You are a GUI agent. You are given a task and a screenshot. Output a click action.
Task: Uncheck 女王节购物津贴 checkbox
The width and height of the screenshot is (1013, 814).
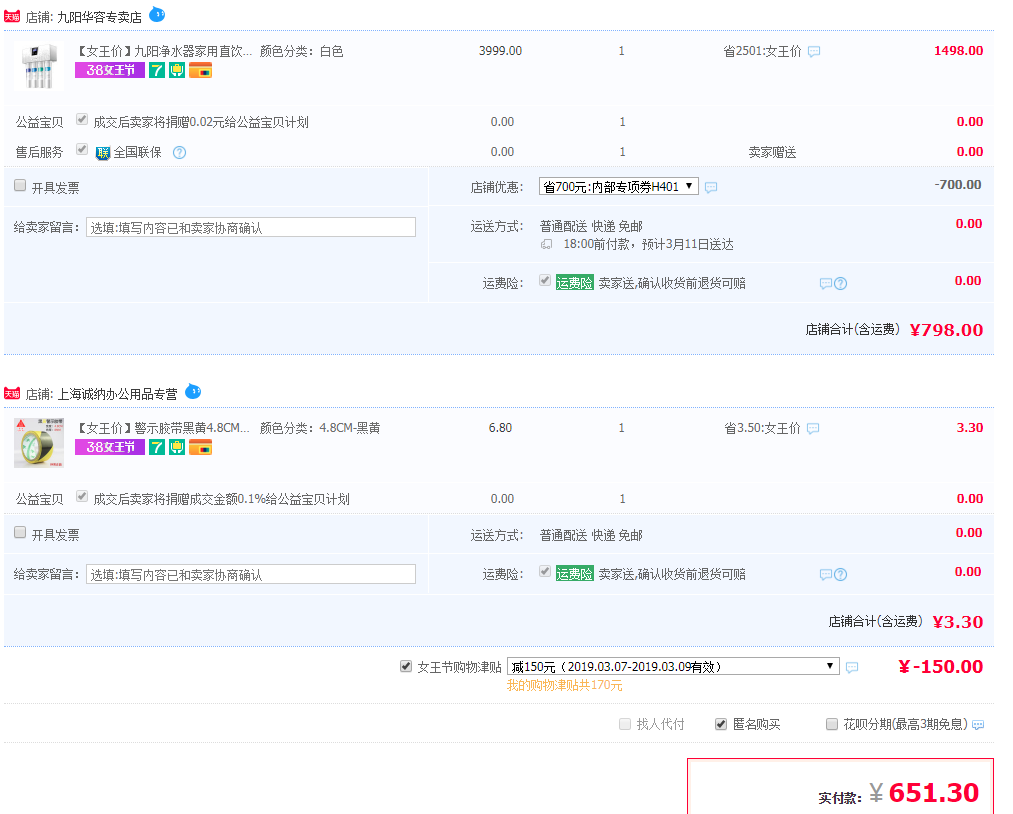pyautogui.click(x=406, y=666)
